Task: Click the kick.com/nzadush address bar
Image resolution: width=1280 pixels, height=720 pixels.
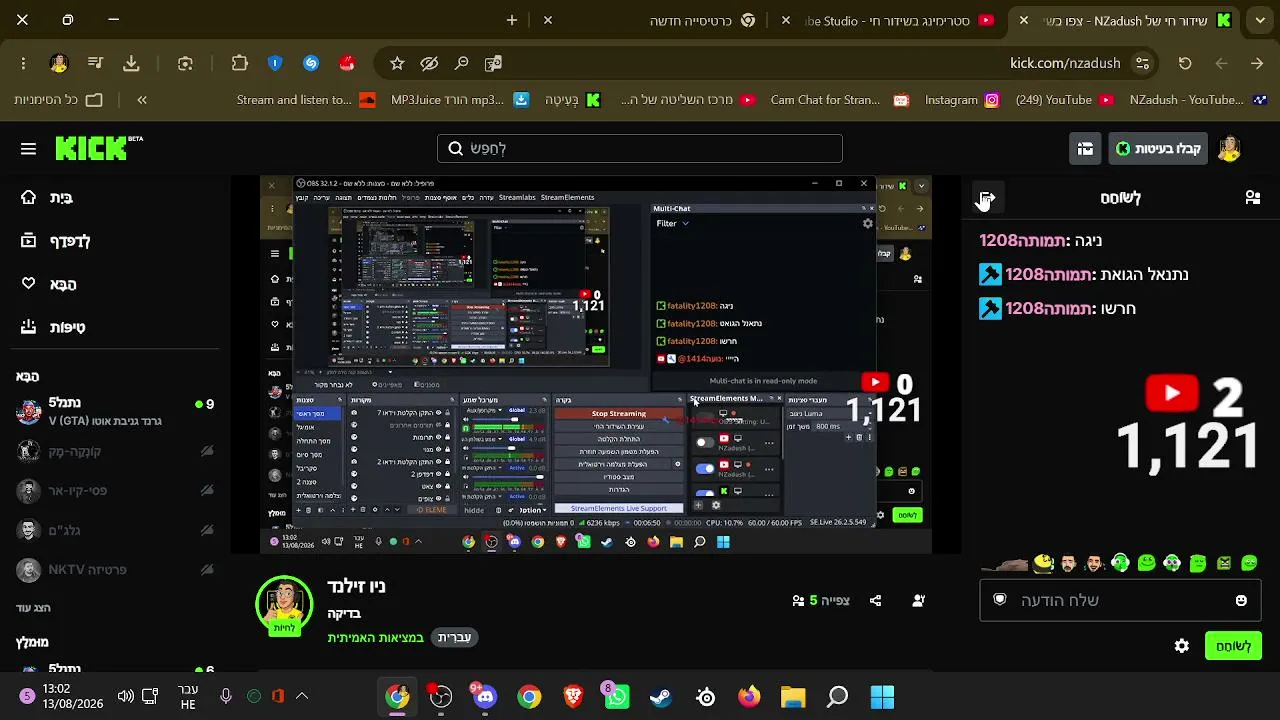Action: click(x=1065, y=63)
